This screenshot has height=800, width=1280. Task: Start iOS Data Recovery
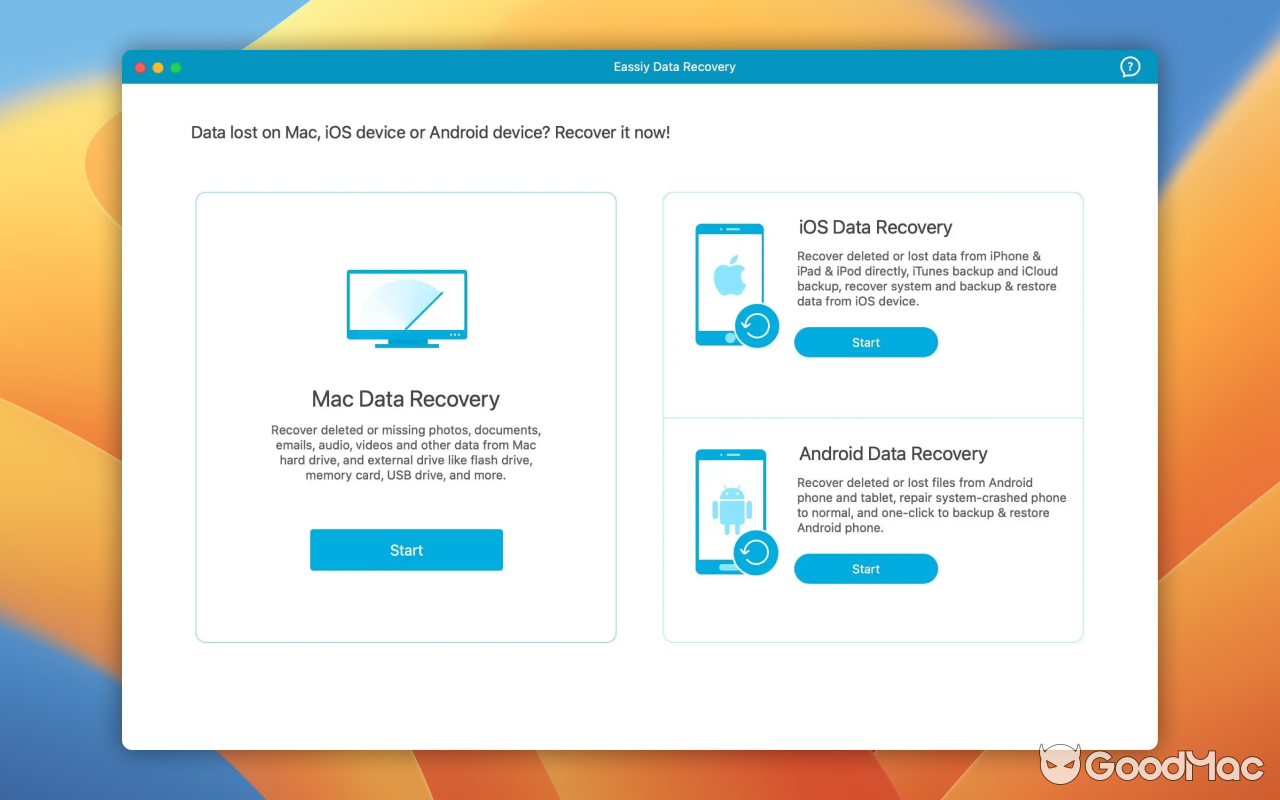(x=866, y=342)
